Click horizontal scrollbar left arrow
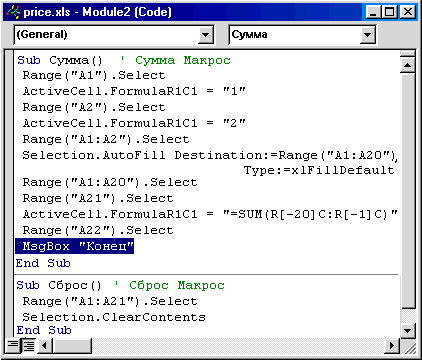This screenshot has width=422, height=360. pyautogui.click(x=45, y=345)
